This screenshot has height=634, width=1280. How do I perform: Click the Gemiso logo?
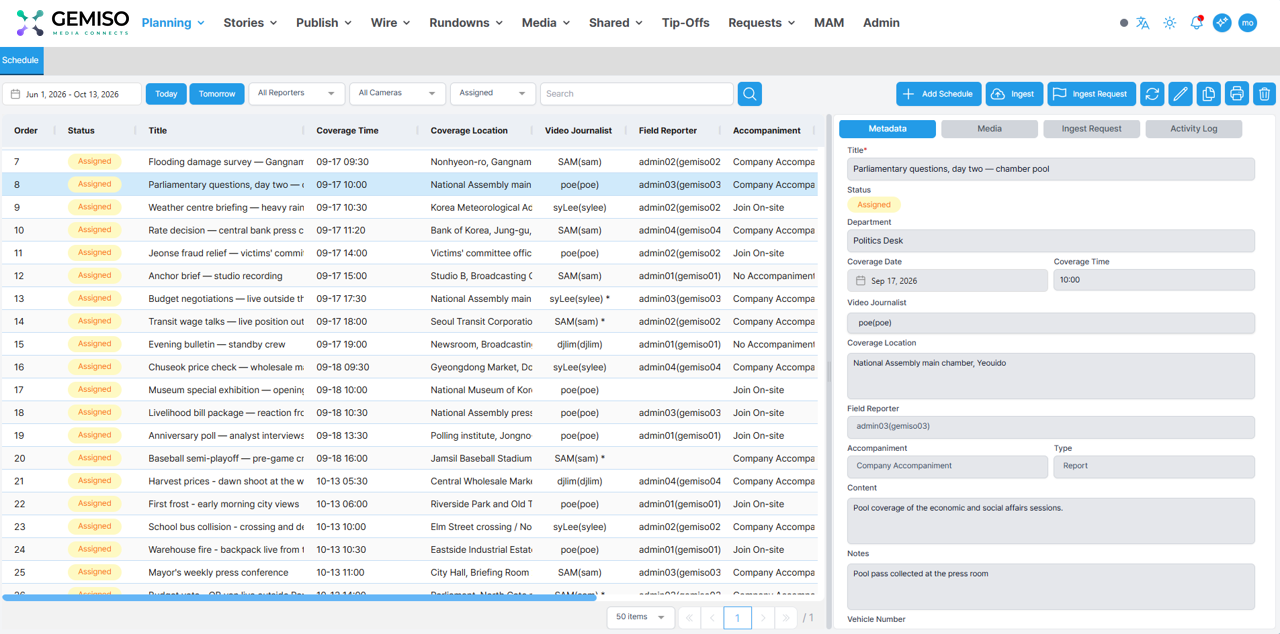click(71, 23)
